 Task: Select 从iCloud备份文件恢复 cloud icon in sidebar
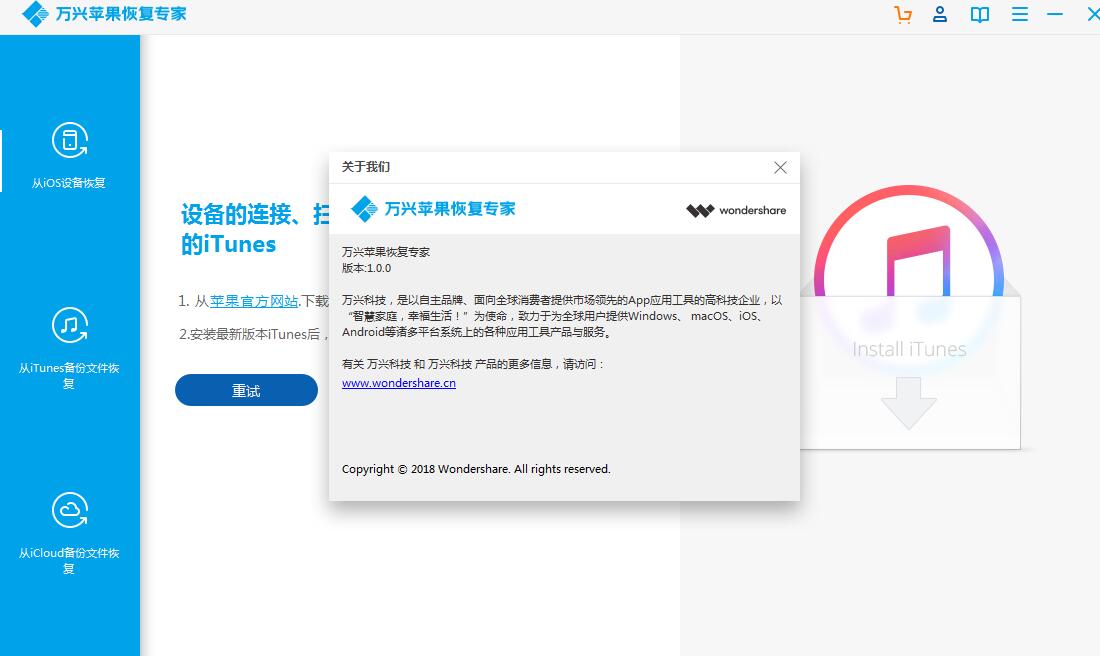pos(69,510)
